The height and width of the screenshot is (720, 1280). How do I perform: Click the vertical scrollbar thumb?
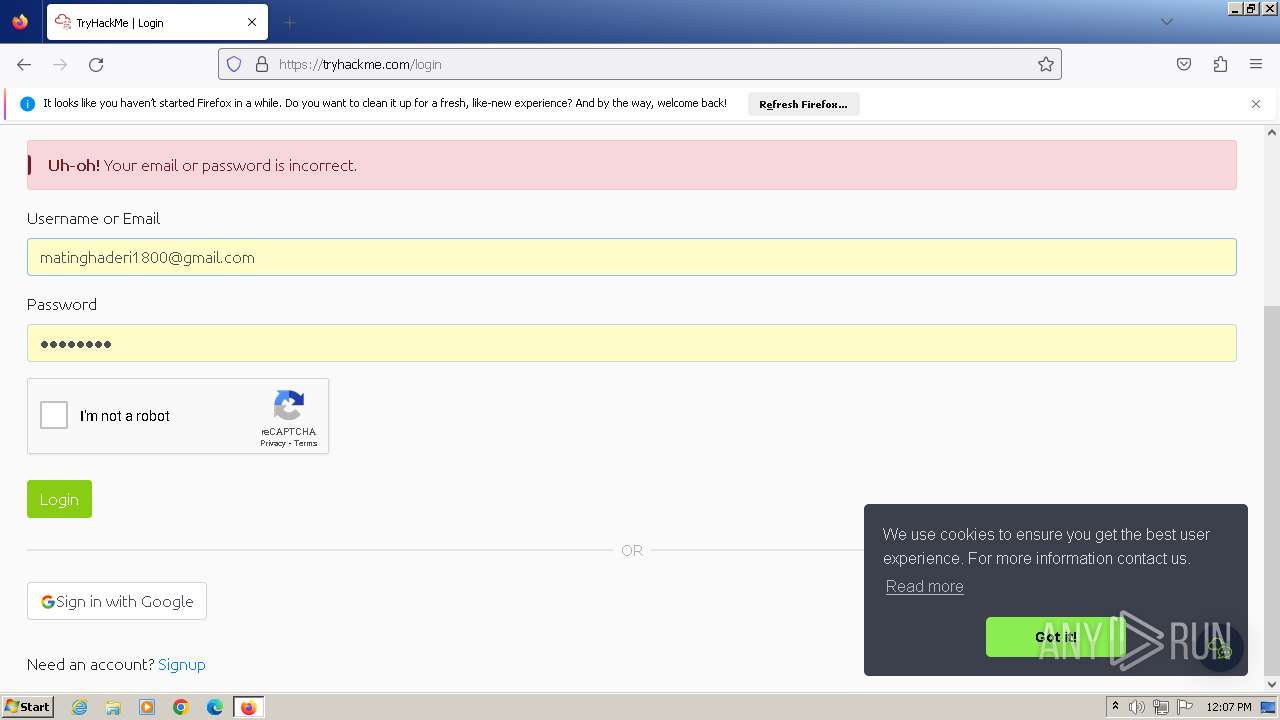(1272, 490)
